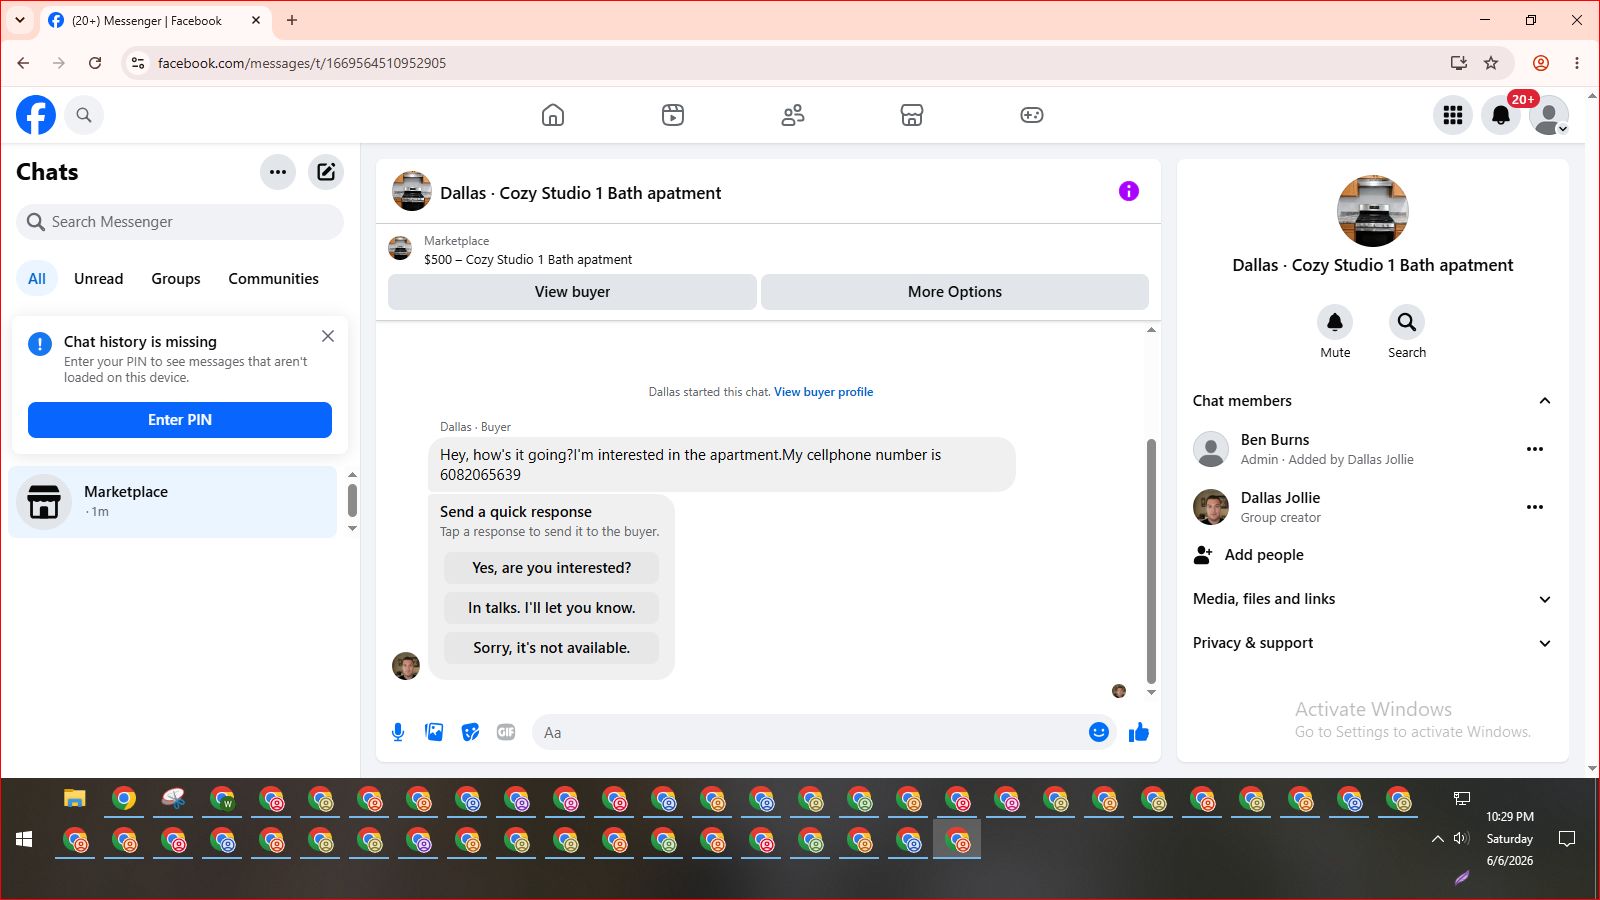1600x900 pixels.
Task: Open options for Ben Burns member
Action: click(x=1535, y=449)
